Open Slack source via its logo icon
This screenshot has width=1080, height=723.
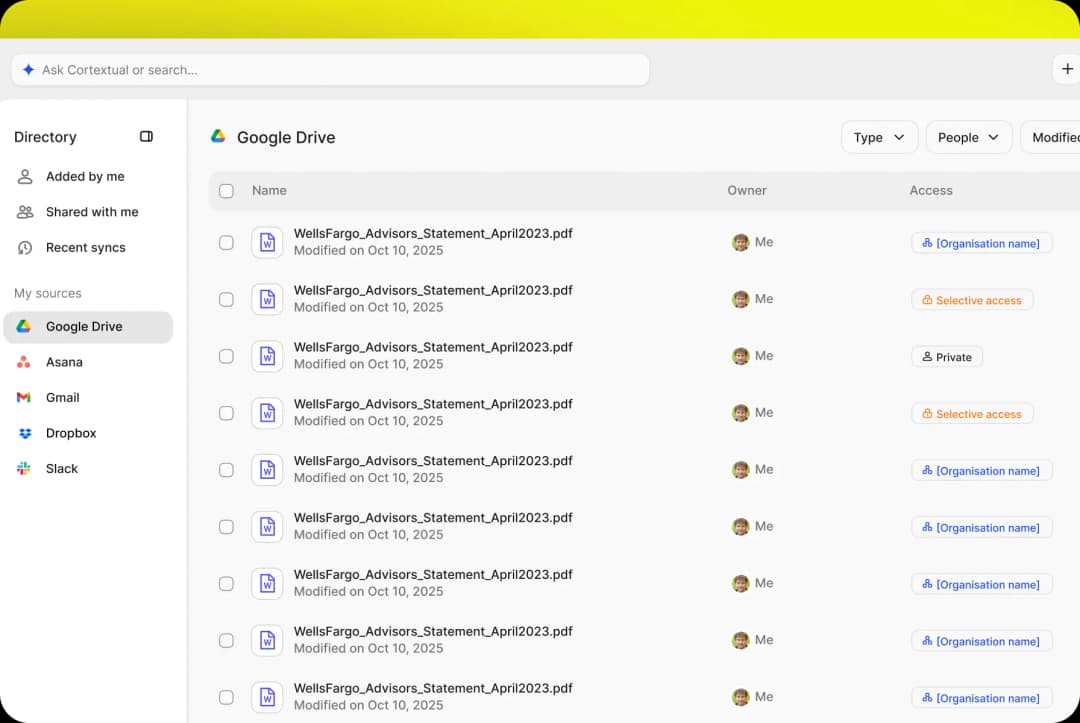24,468
